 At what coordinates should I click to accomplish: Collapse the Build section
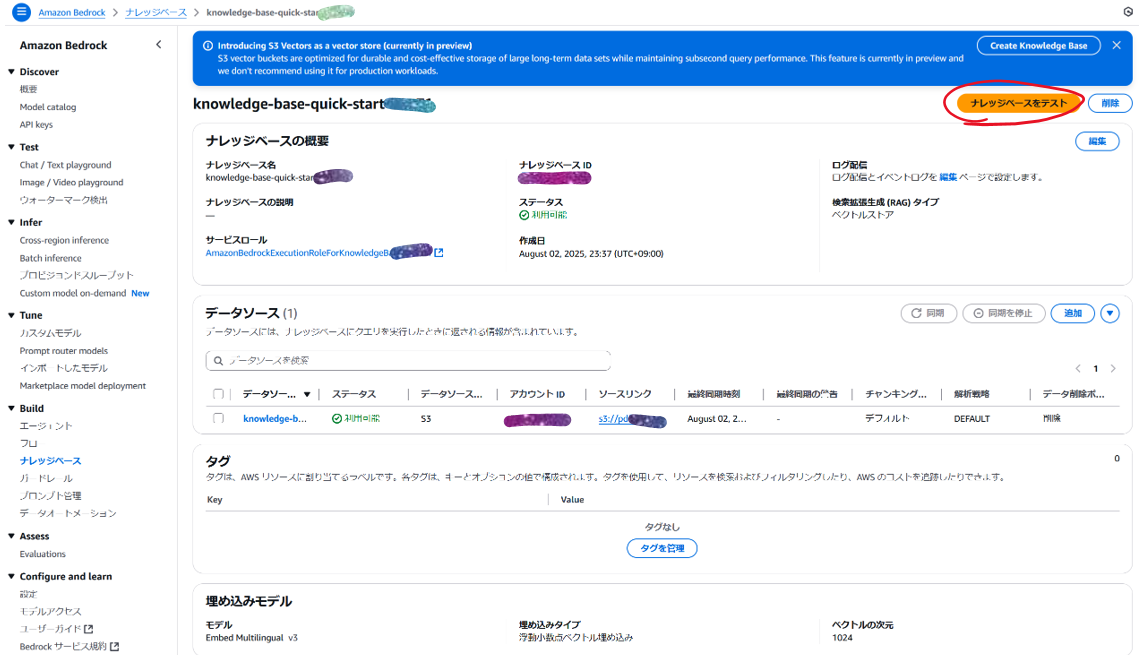(11, 409)
